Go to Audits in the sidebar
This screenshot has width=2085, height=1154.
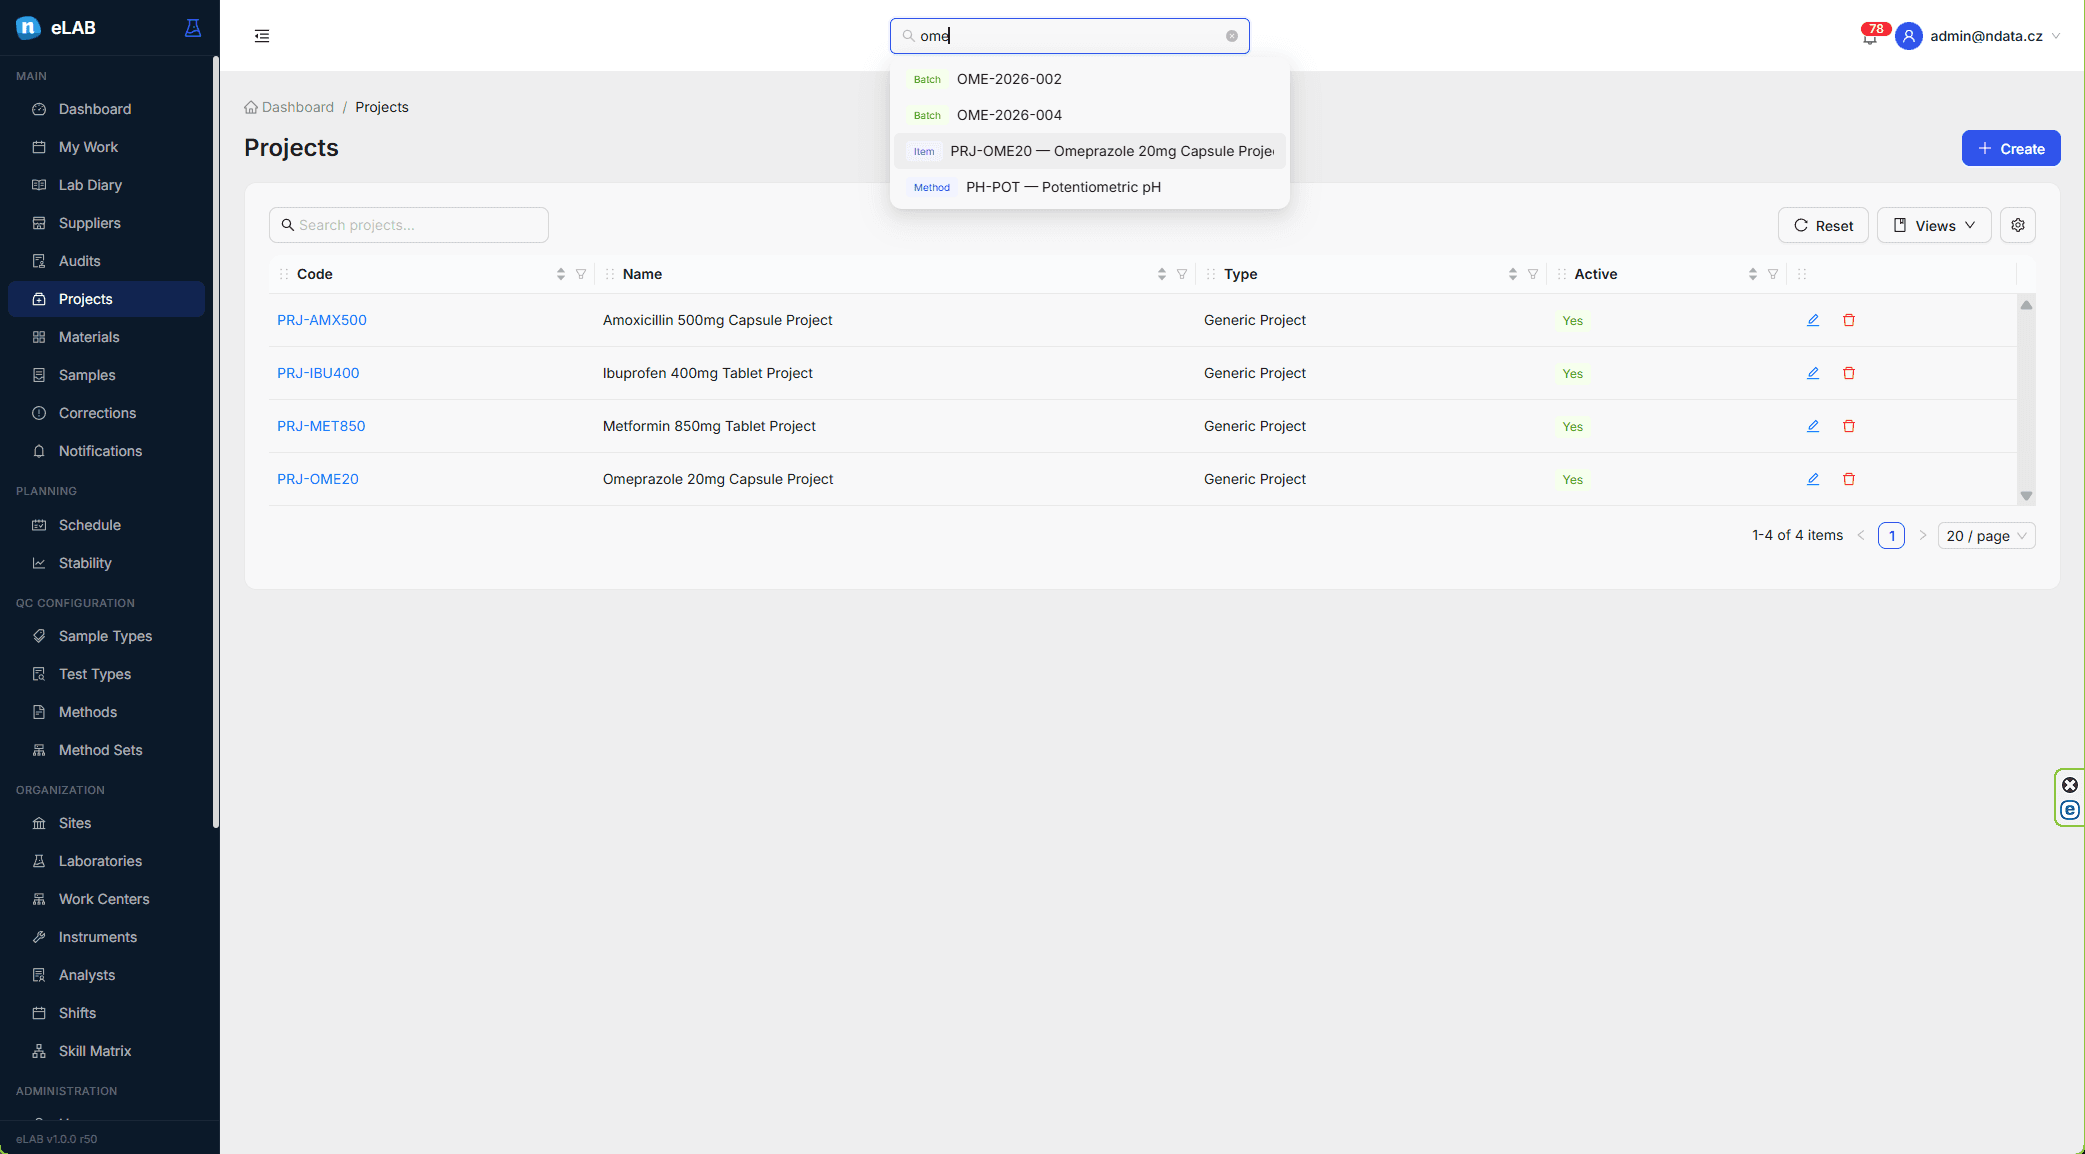[x=106, y=261]
